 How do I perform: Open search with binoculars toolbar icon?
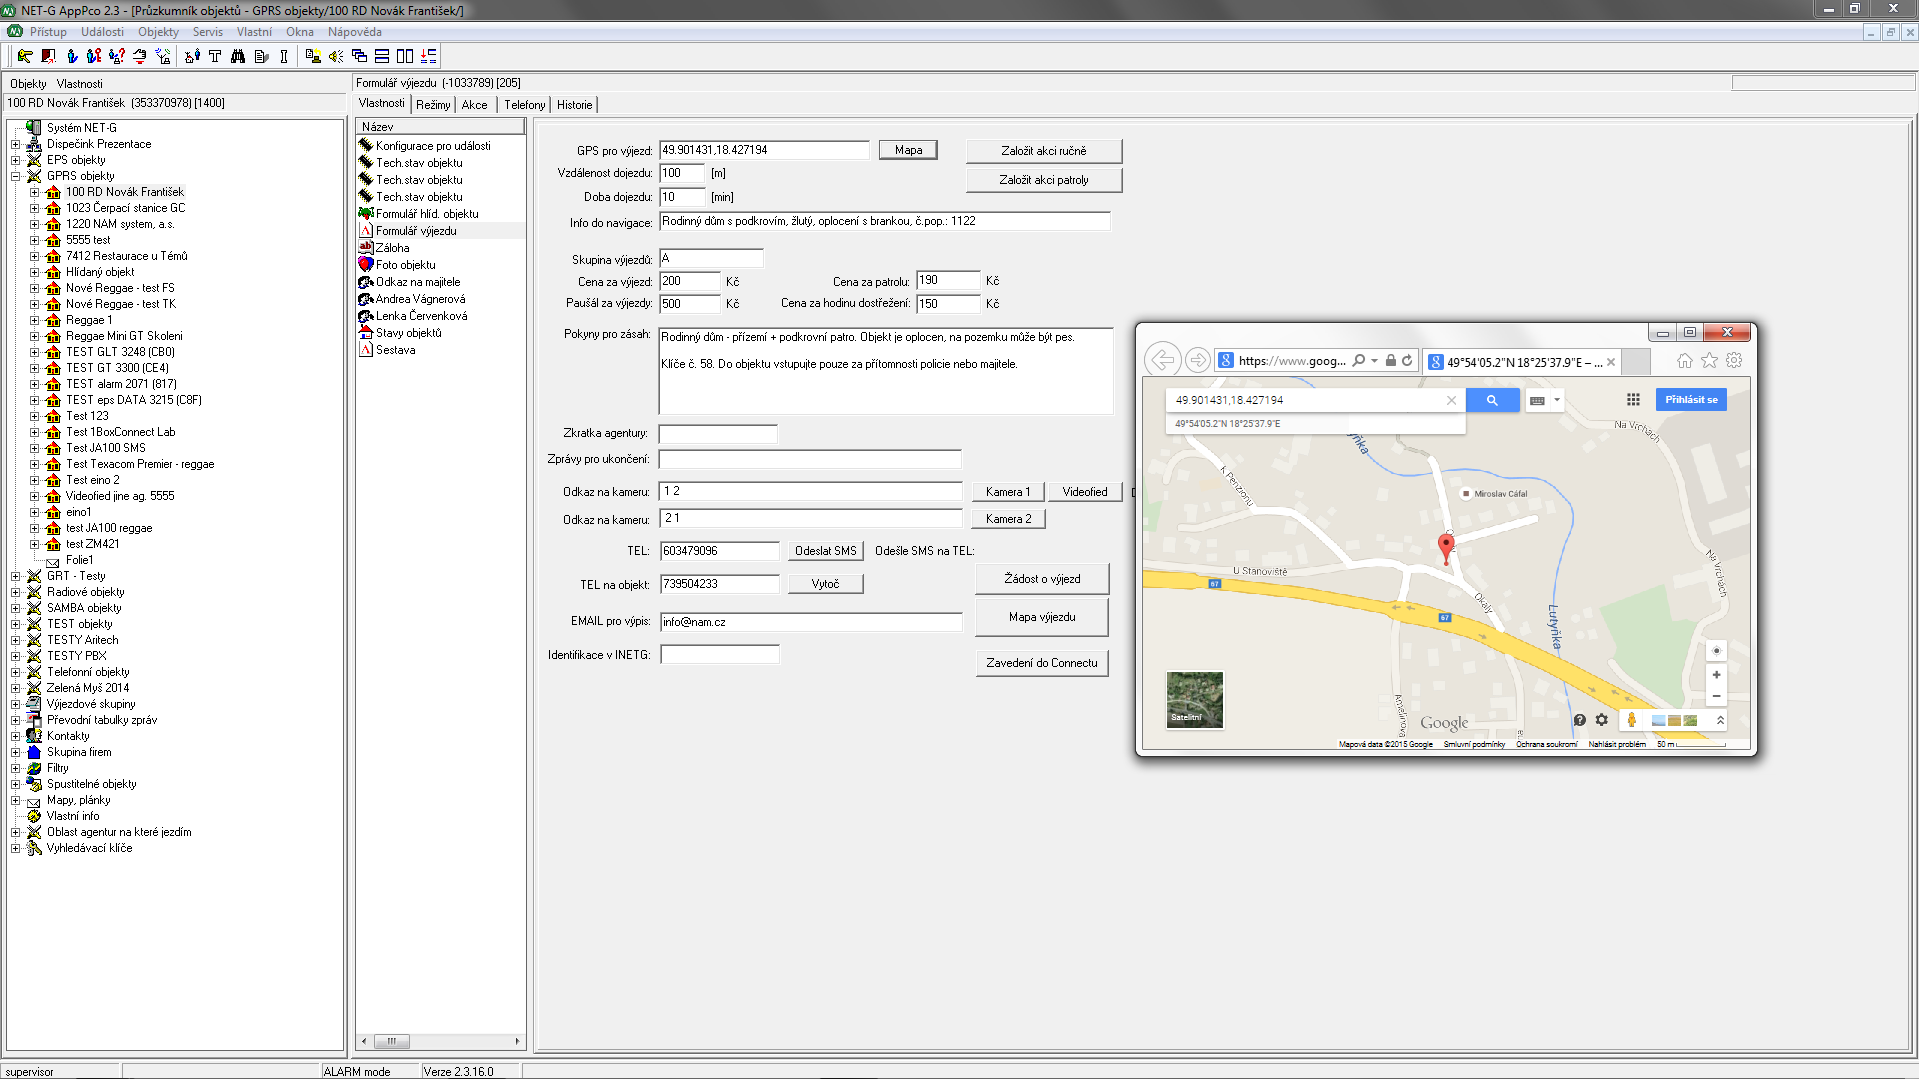click(238, 56)
